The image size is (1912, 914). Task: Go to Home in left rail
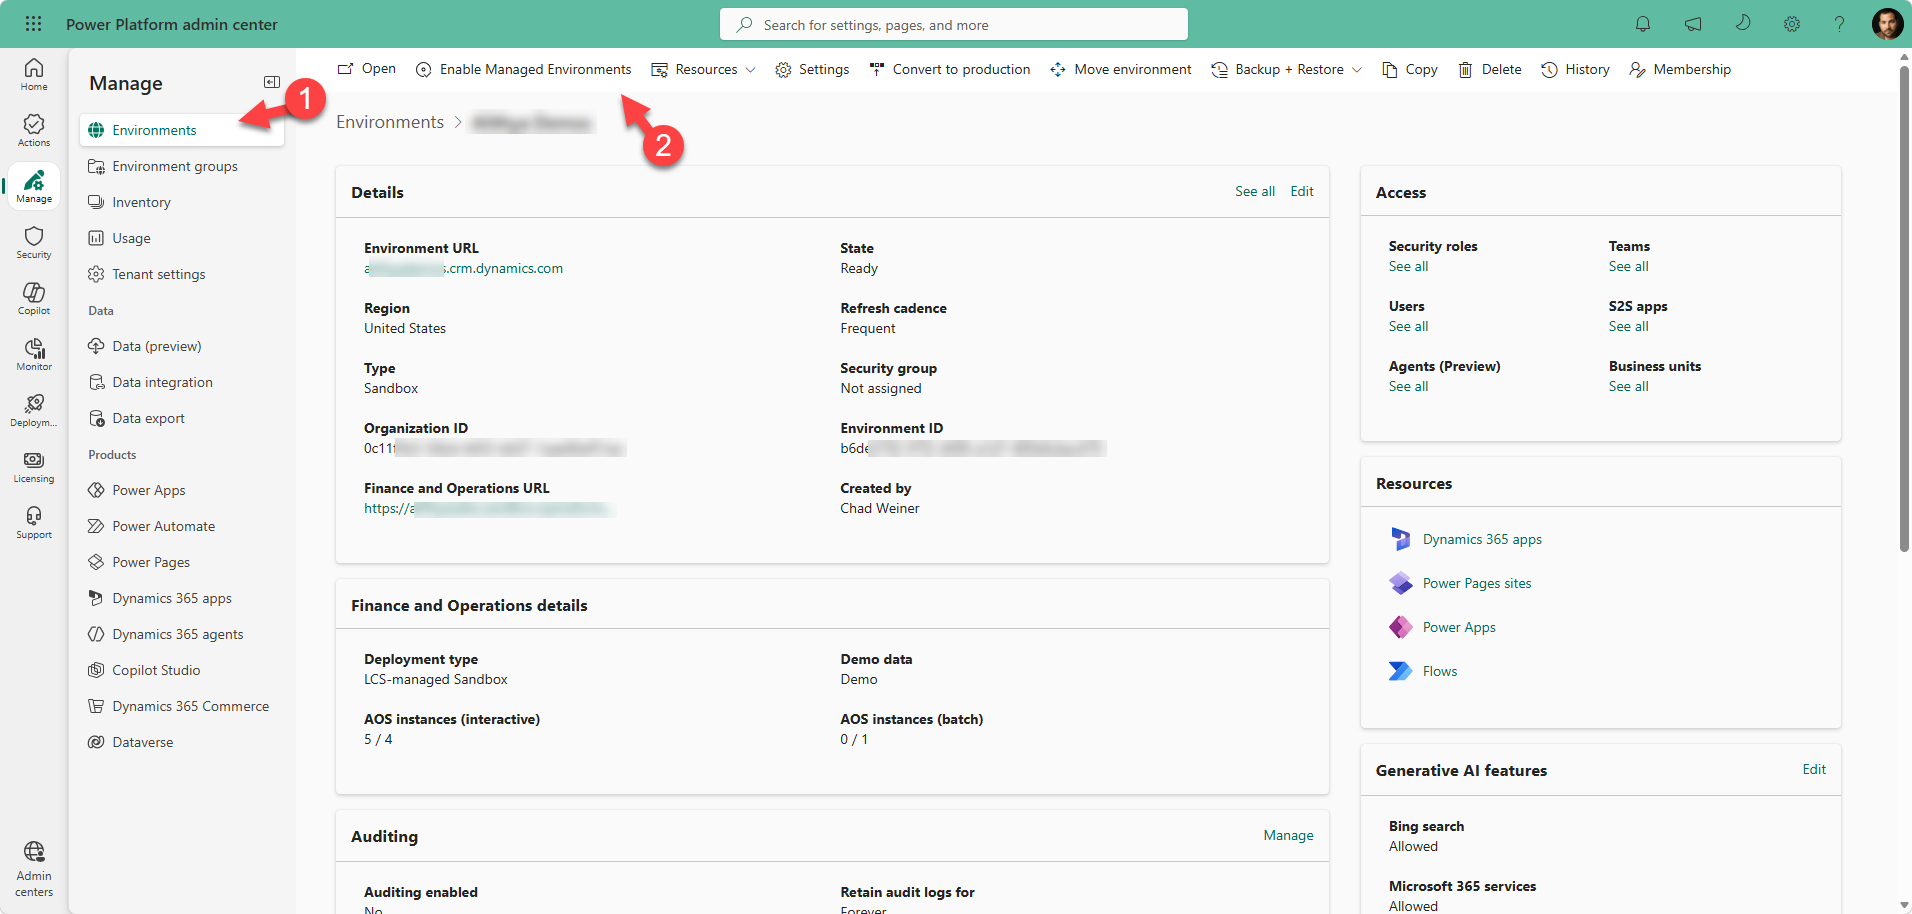pyautogui.click(x=34, y=74)
